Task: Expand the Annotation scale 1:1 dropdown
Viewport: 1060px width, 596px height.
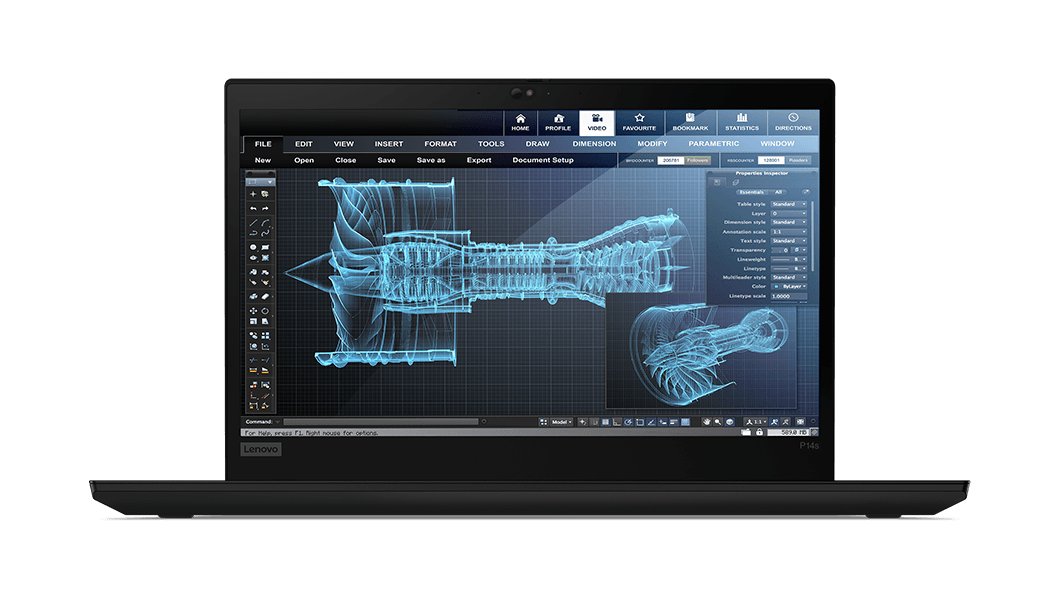Action: [788, 231]
